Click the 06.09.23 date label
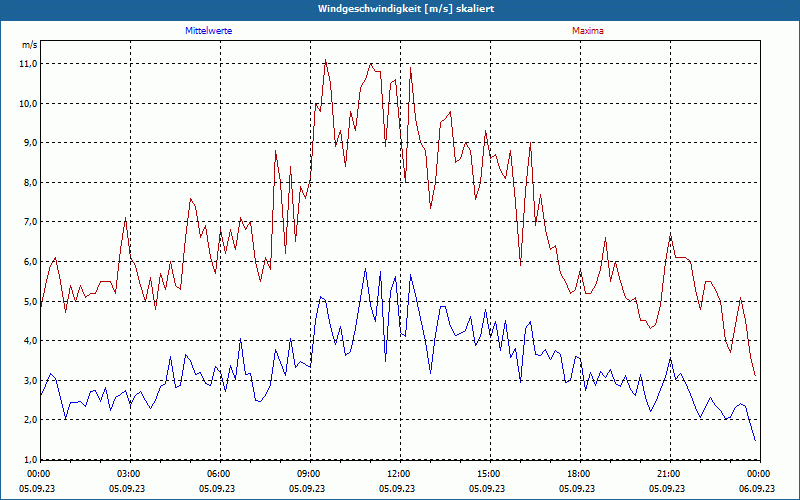The width and height of the screenshot is (800, 500). click(x=757, y=488)
